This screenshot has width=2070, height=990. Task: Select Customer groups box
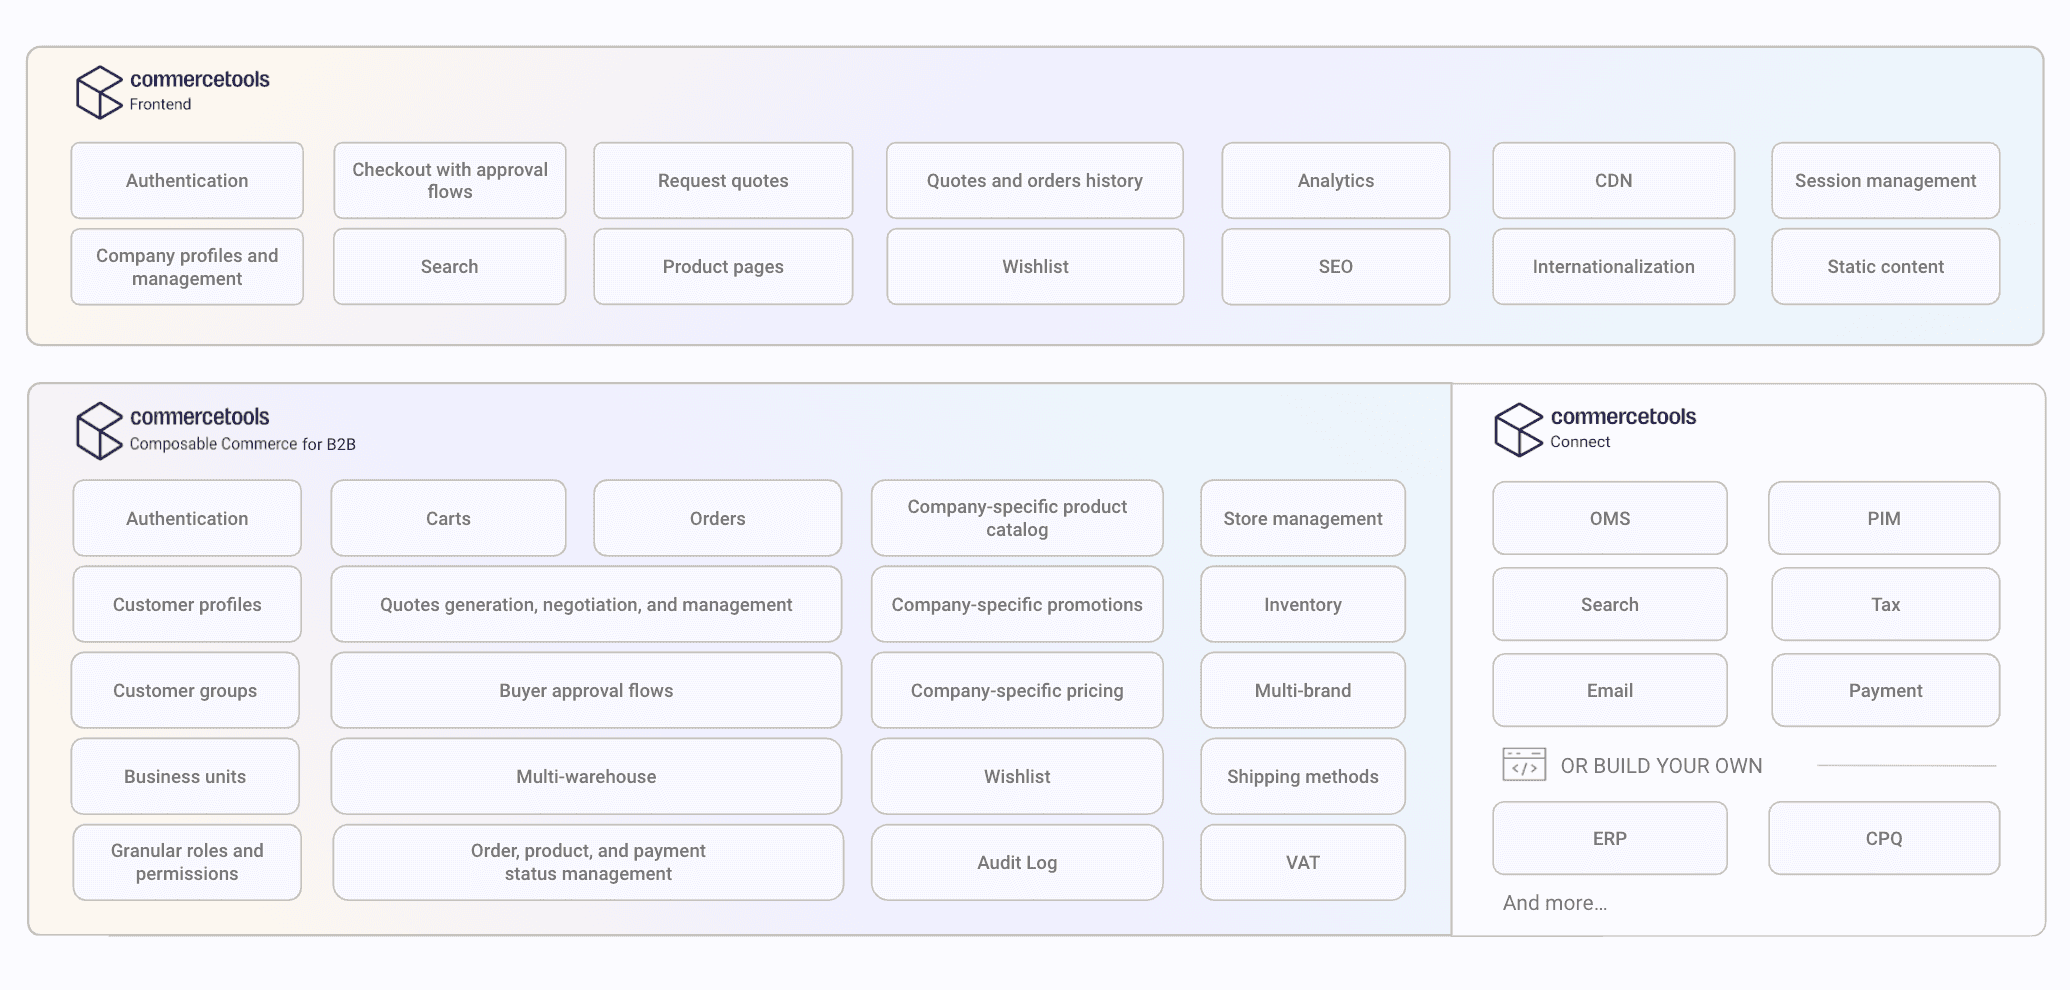[x=185, y=690]
